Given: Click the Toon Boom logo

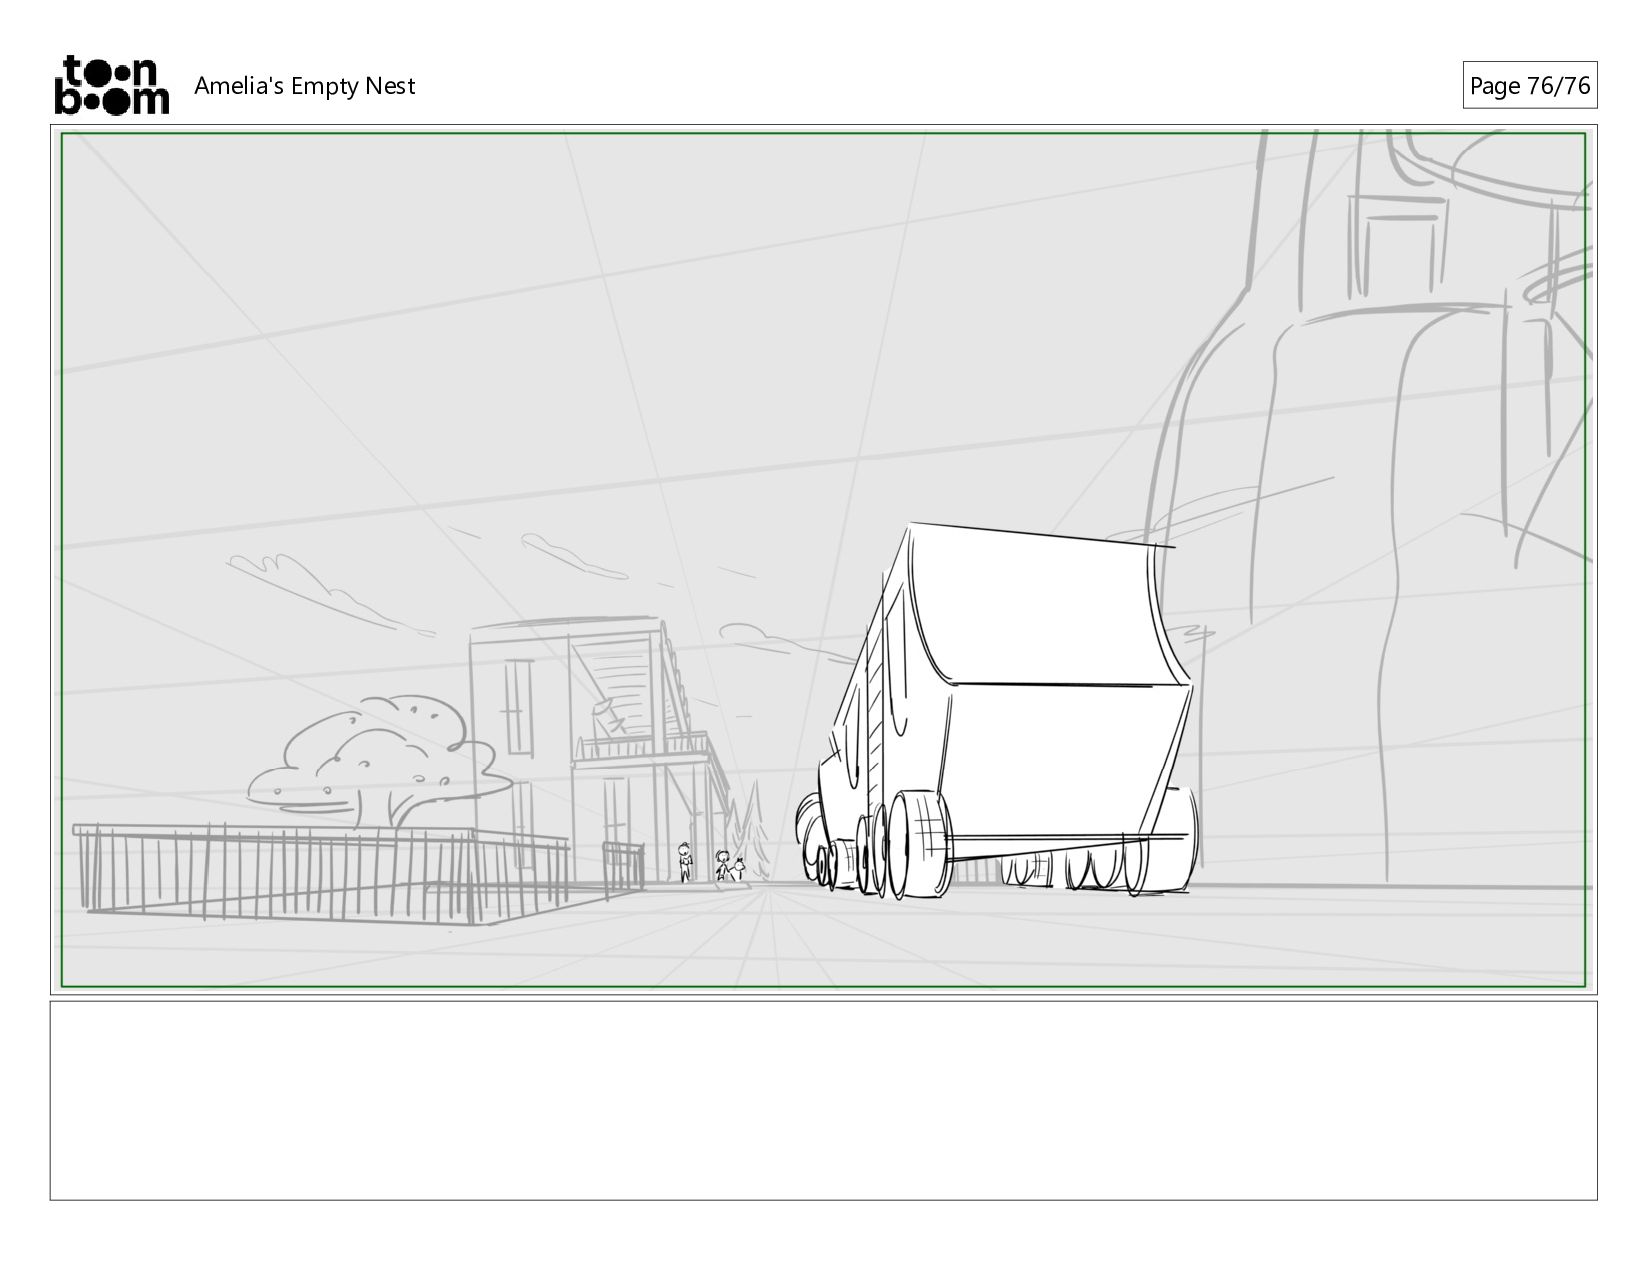Looking at the screenshot, I should pyautogui.click(x=111, y=85).
